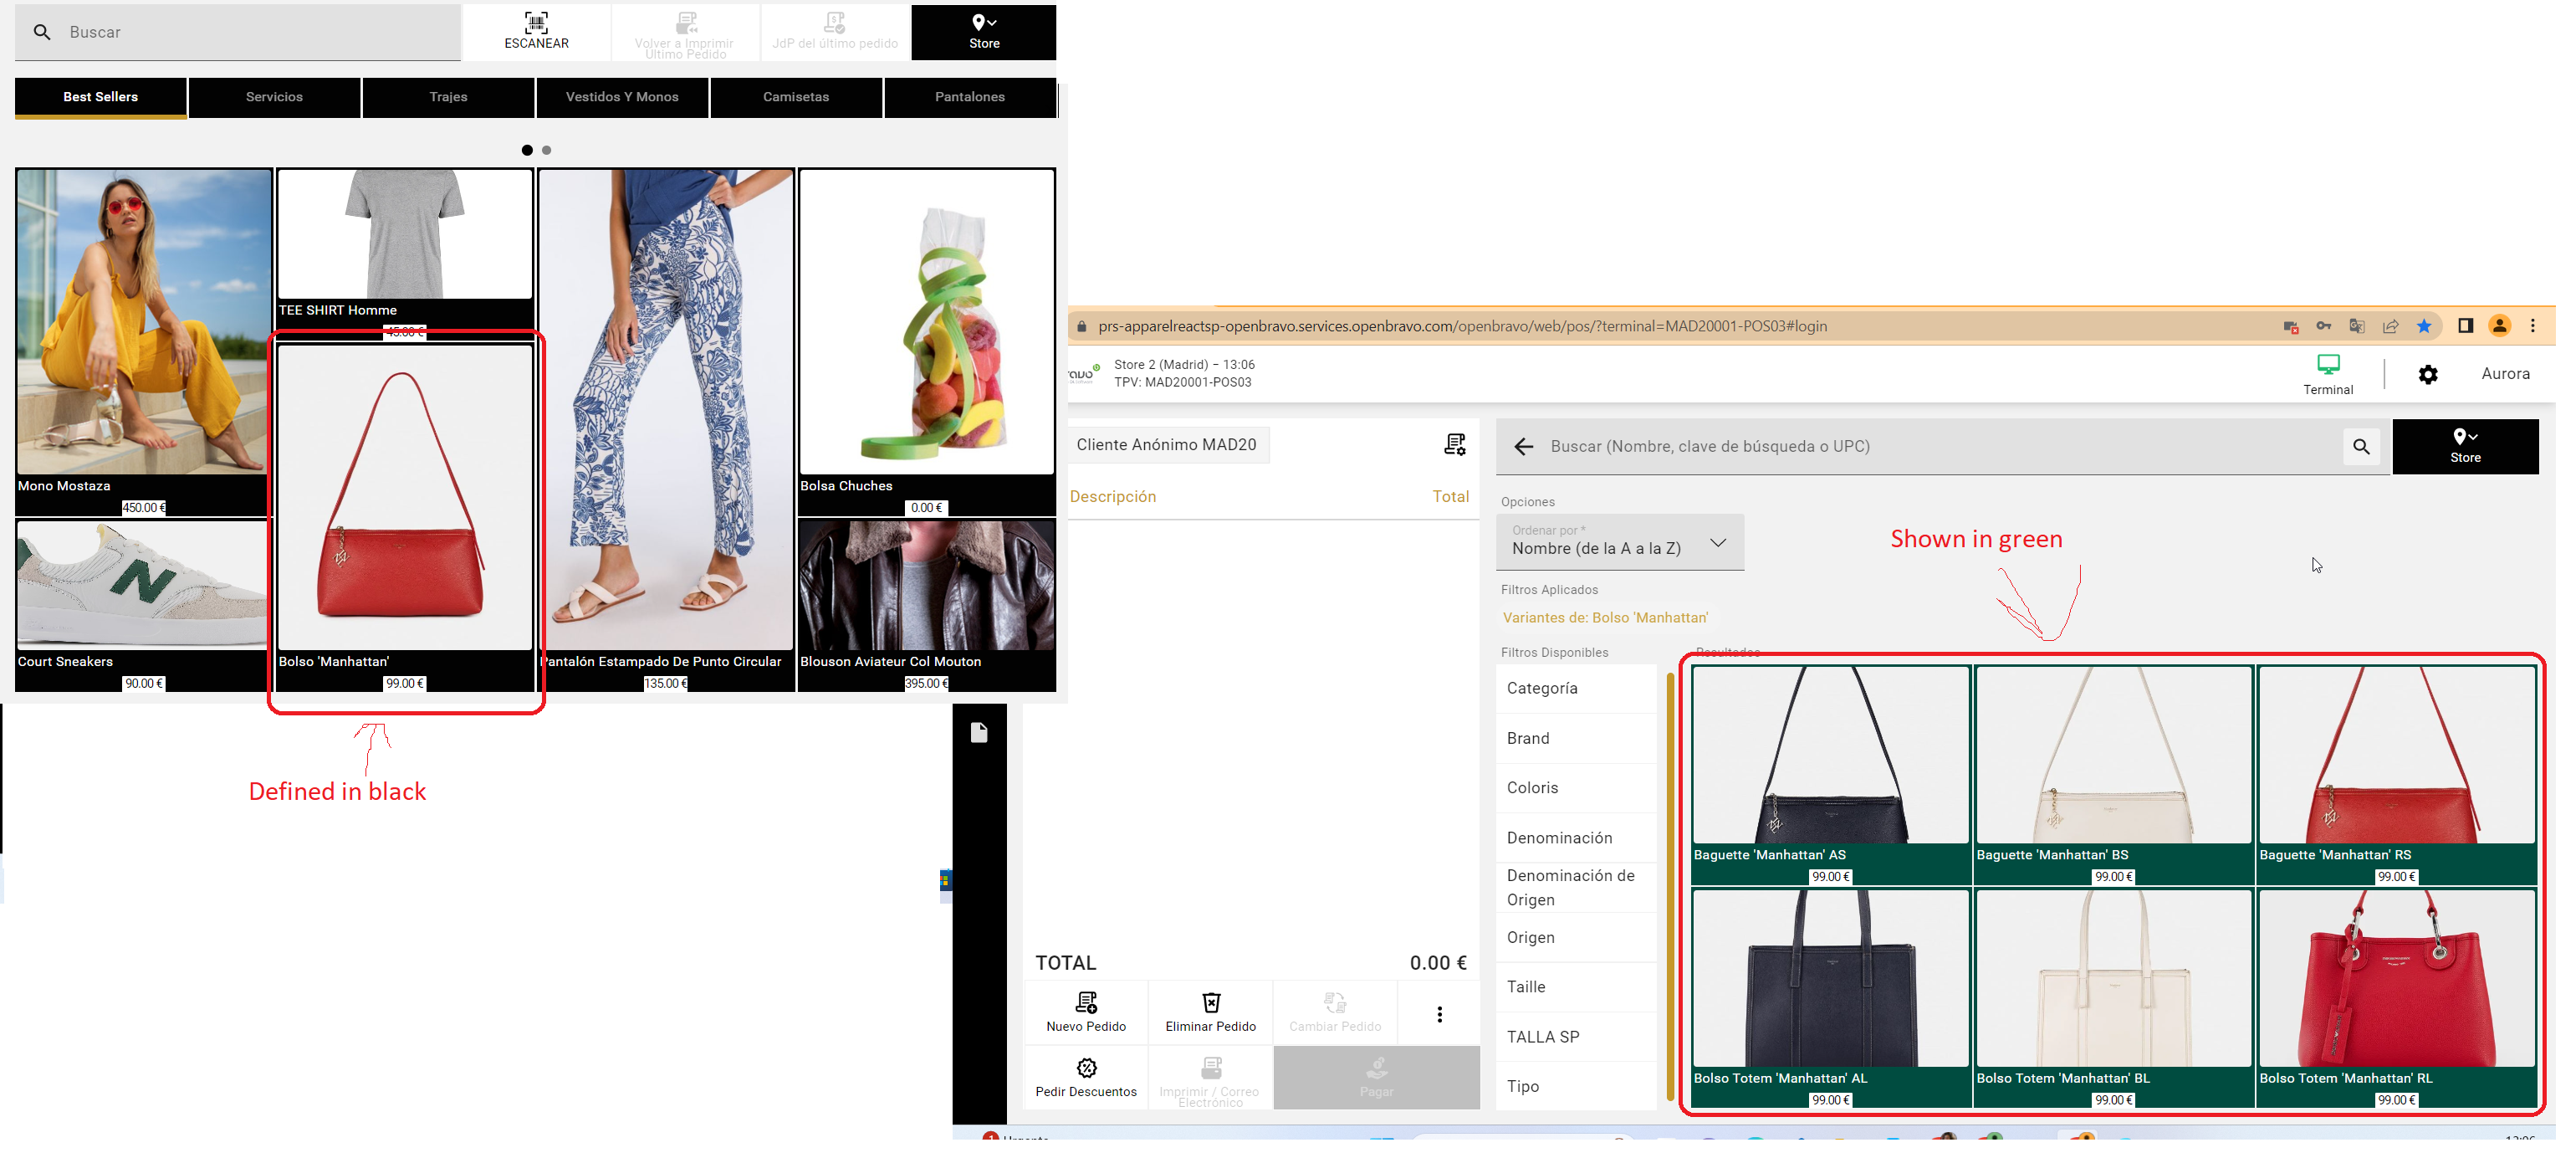The width and height of the screenshot is (2576, 1158).
Task: Click the back arrow in search bar
Action: tap(1523, 447)
